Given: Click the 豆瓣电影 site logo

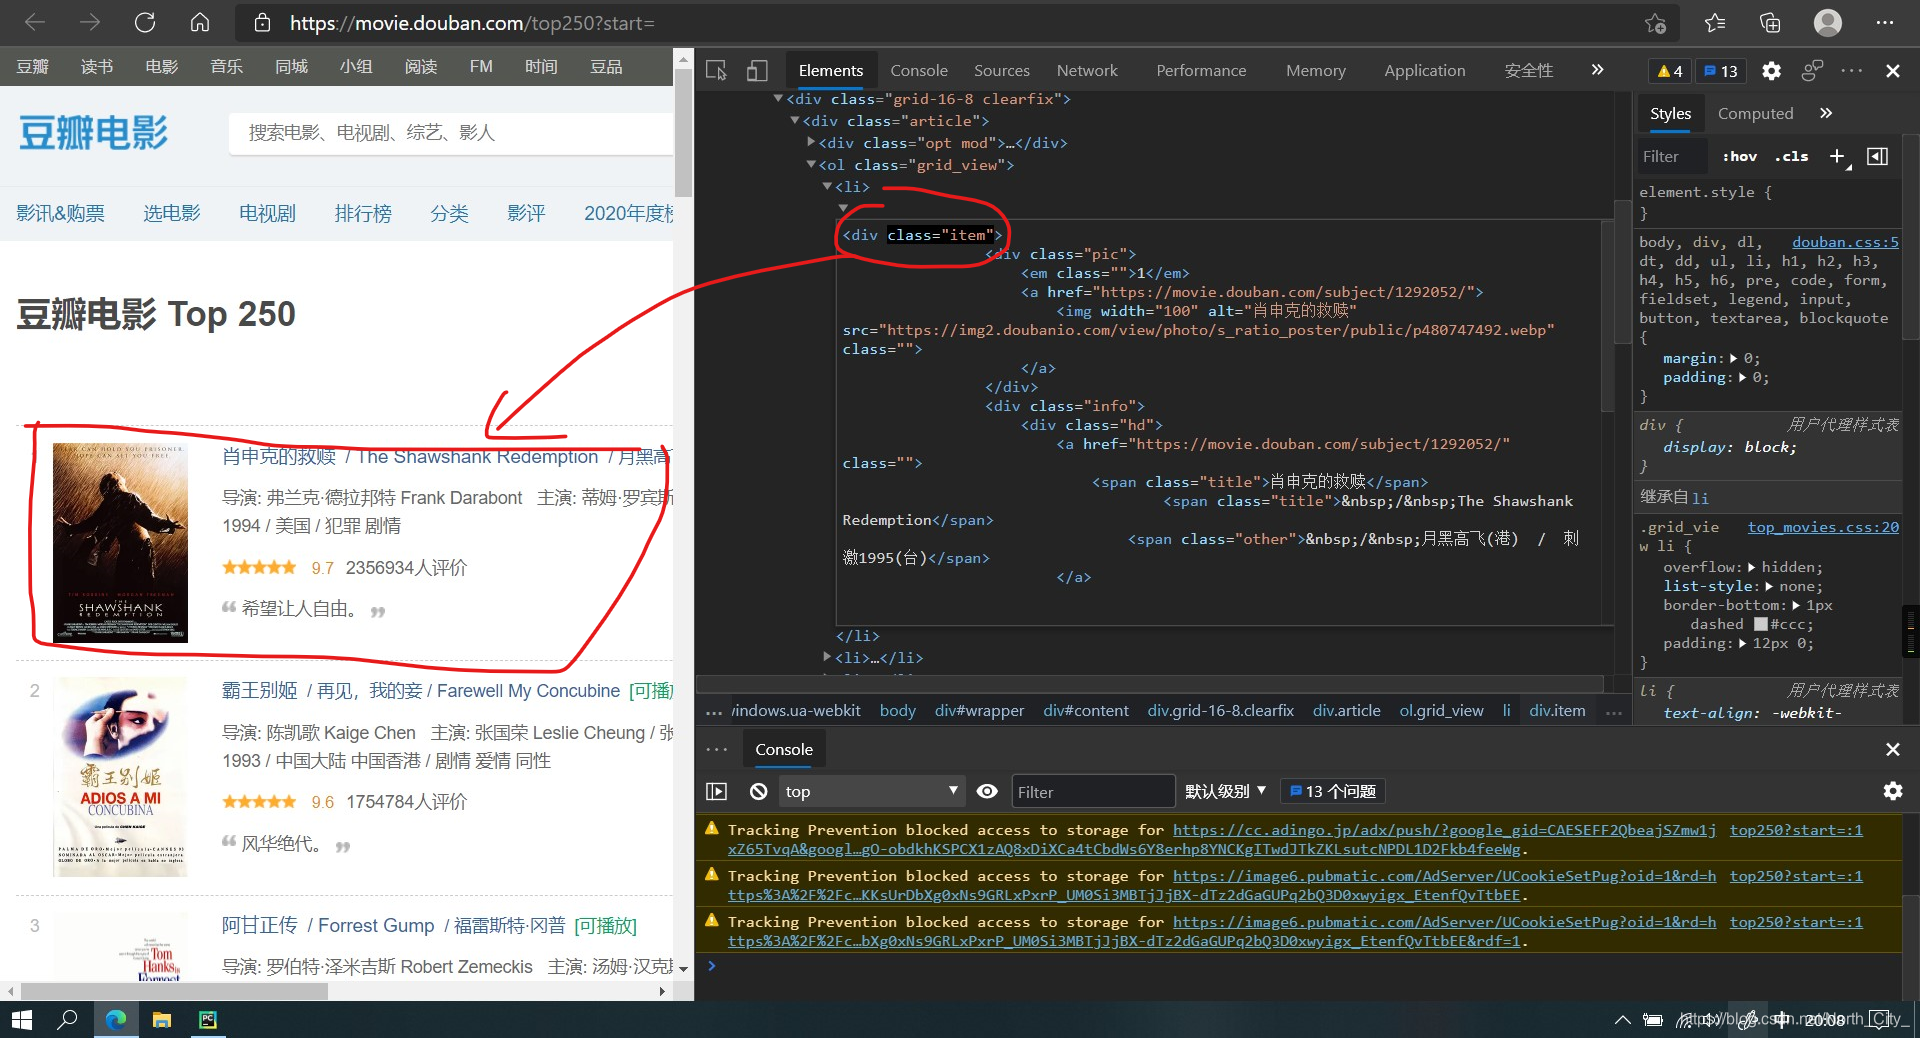Looking at the screenshot, I should click(x=93, y=133).
